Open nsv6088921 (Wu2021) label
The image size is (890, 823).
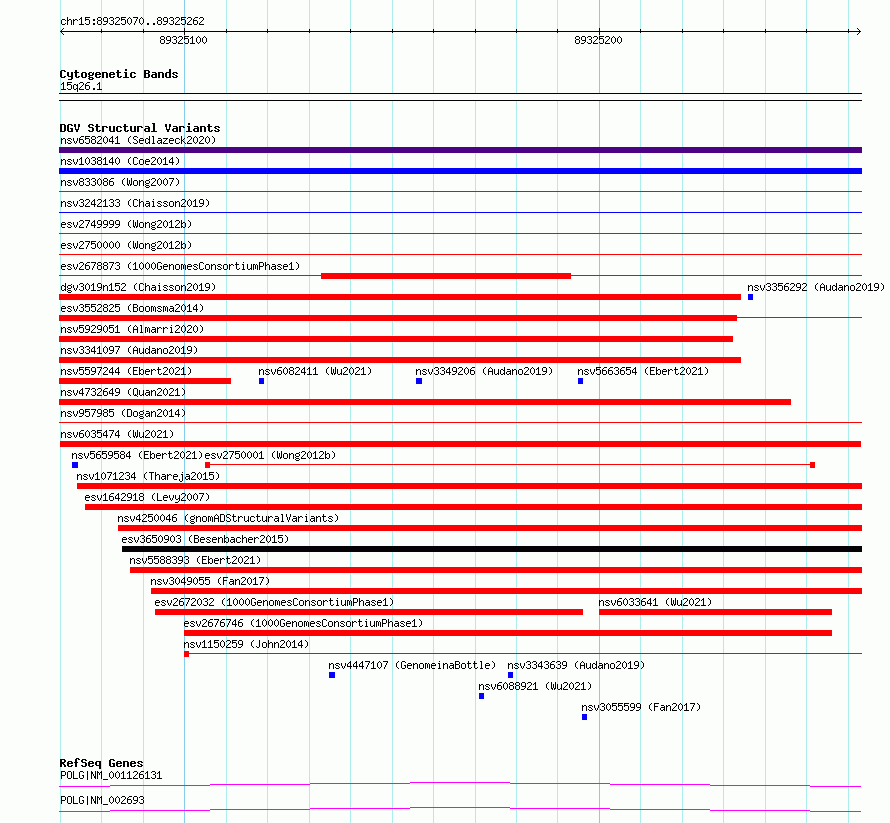[535, 686]
